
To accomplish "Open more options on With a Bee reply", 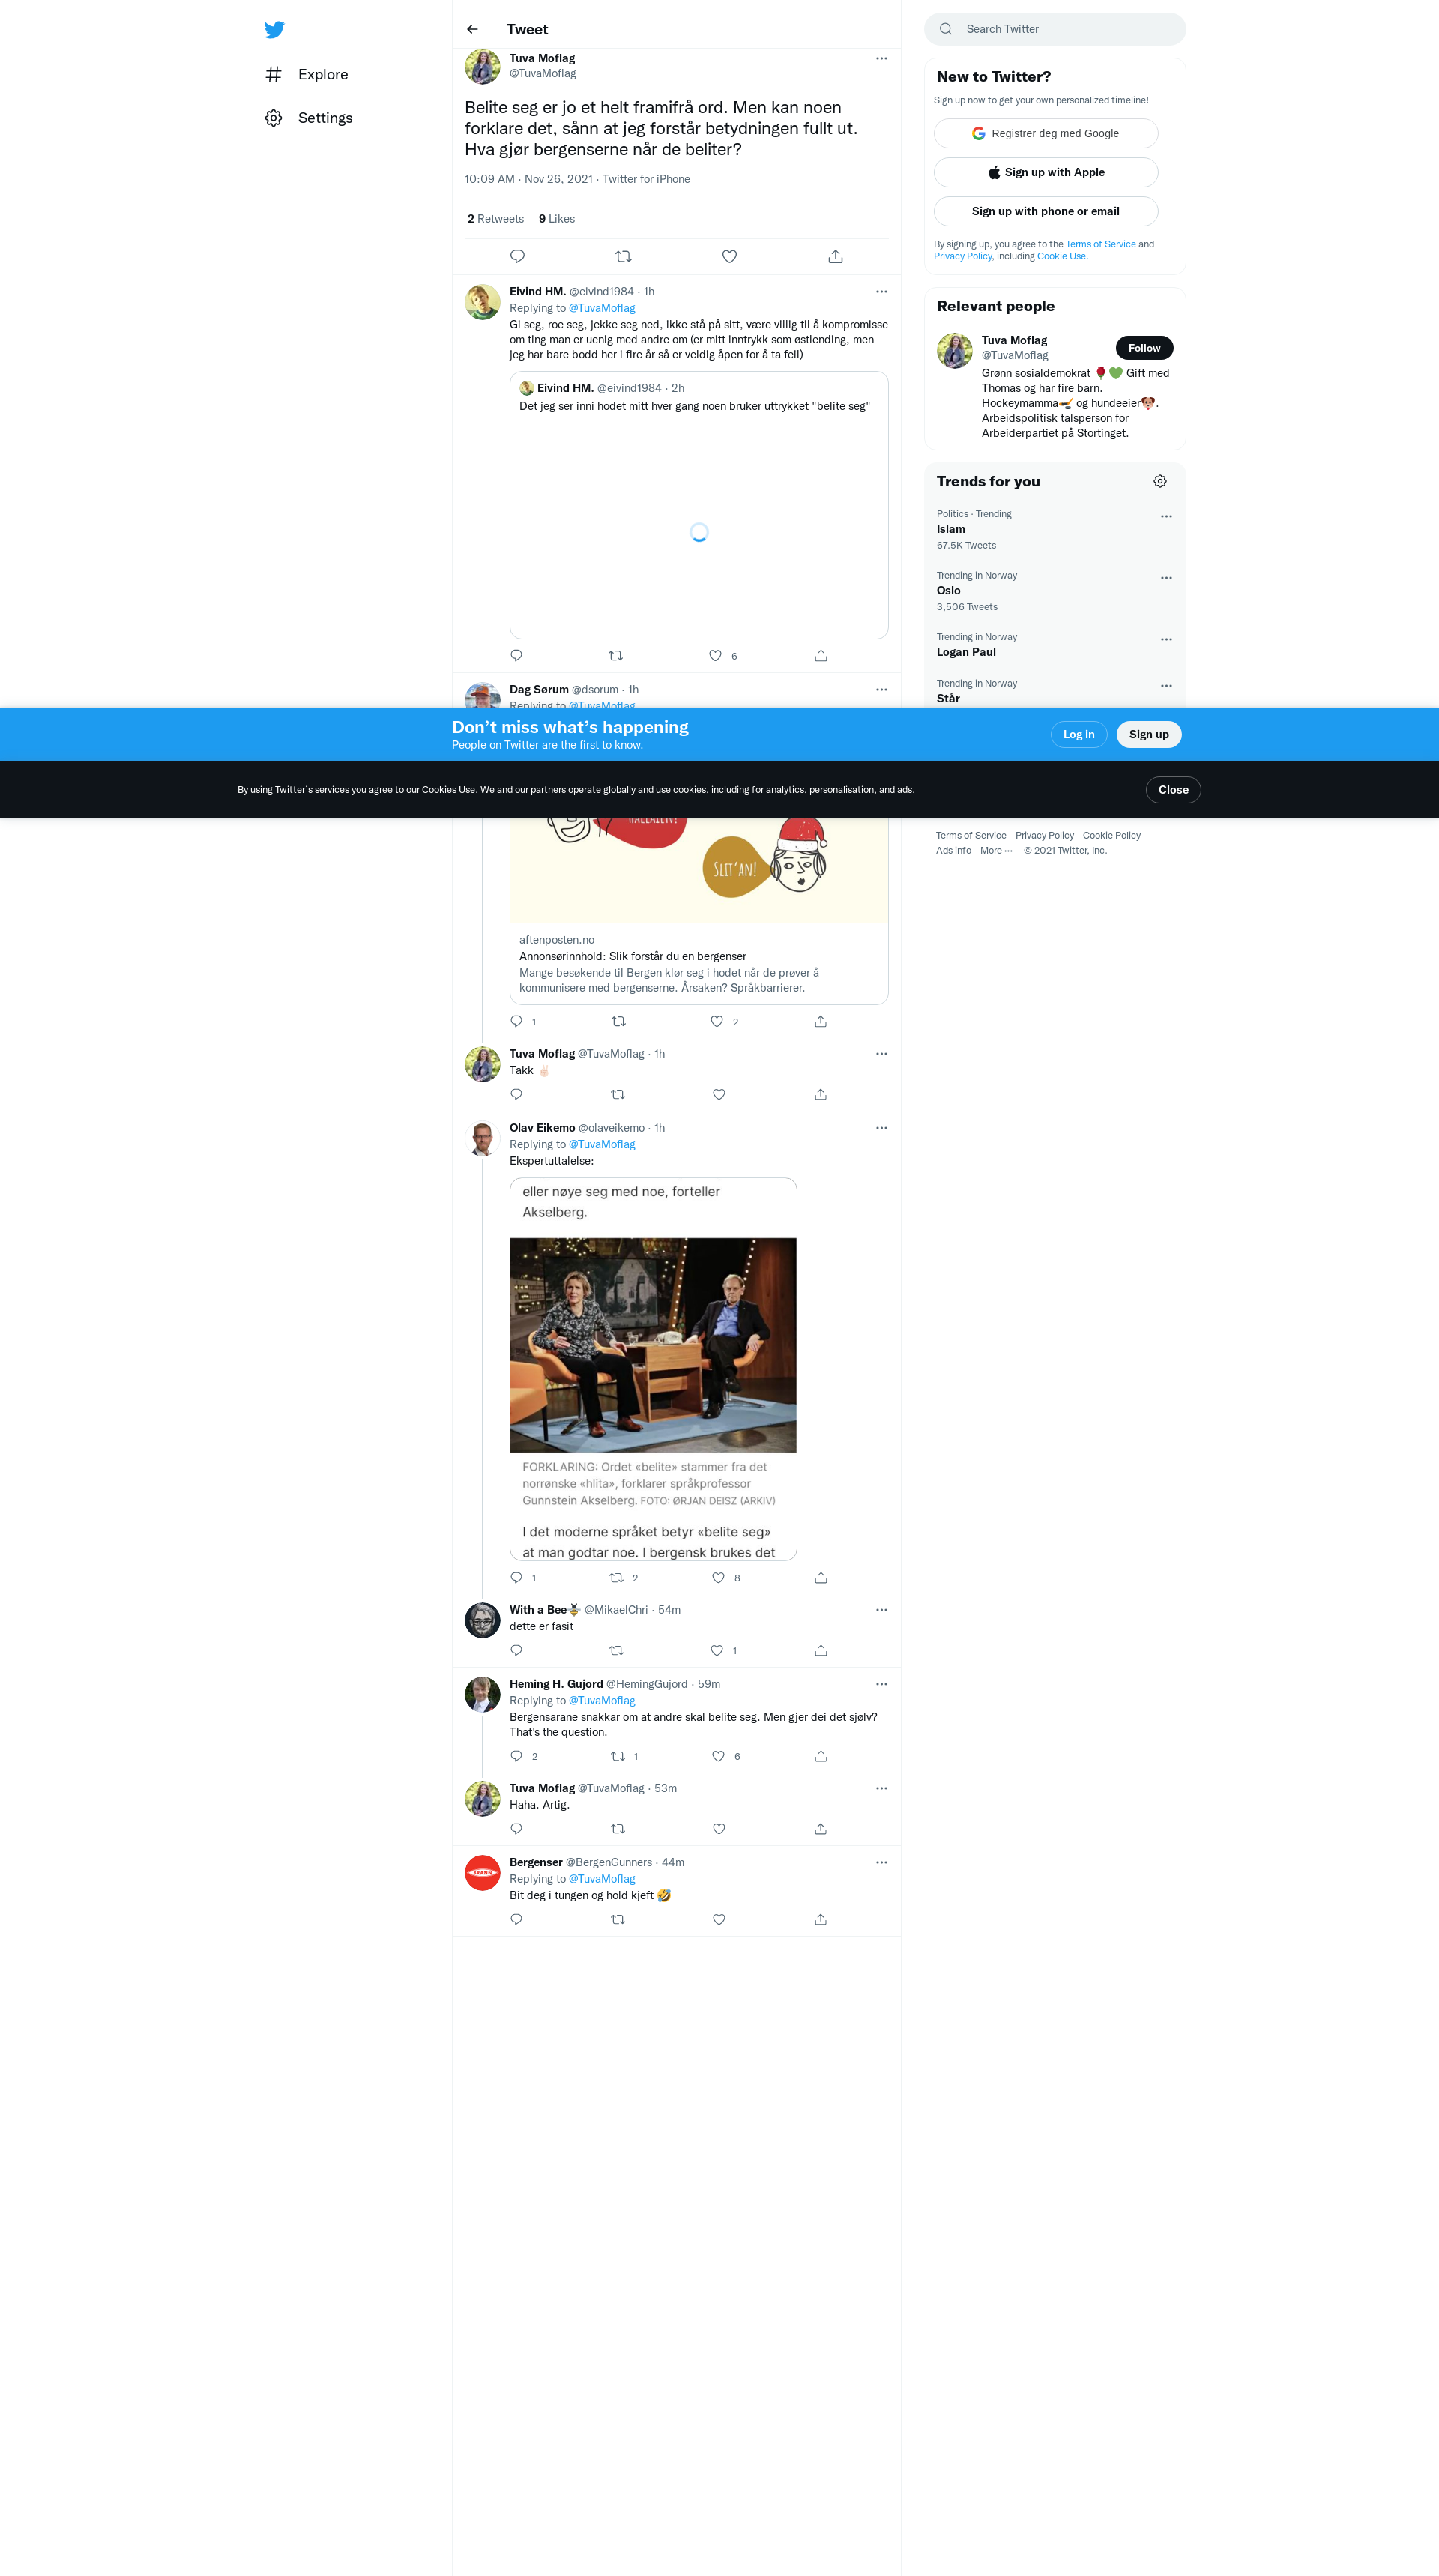I will pos(881,1609).
